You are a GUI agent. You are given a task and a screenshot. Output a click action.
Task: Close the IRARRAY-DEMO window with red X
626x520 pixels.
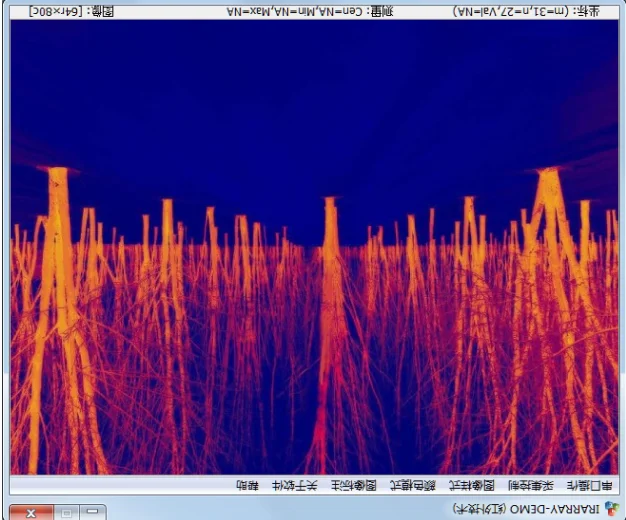point(31,512)
